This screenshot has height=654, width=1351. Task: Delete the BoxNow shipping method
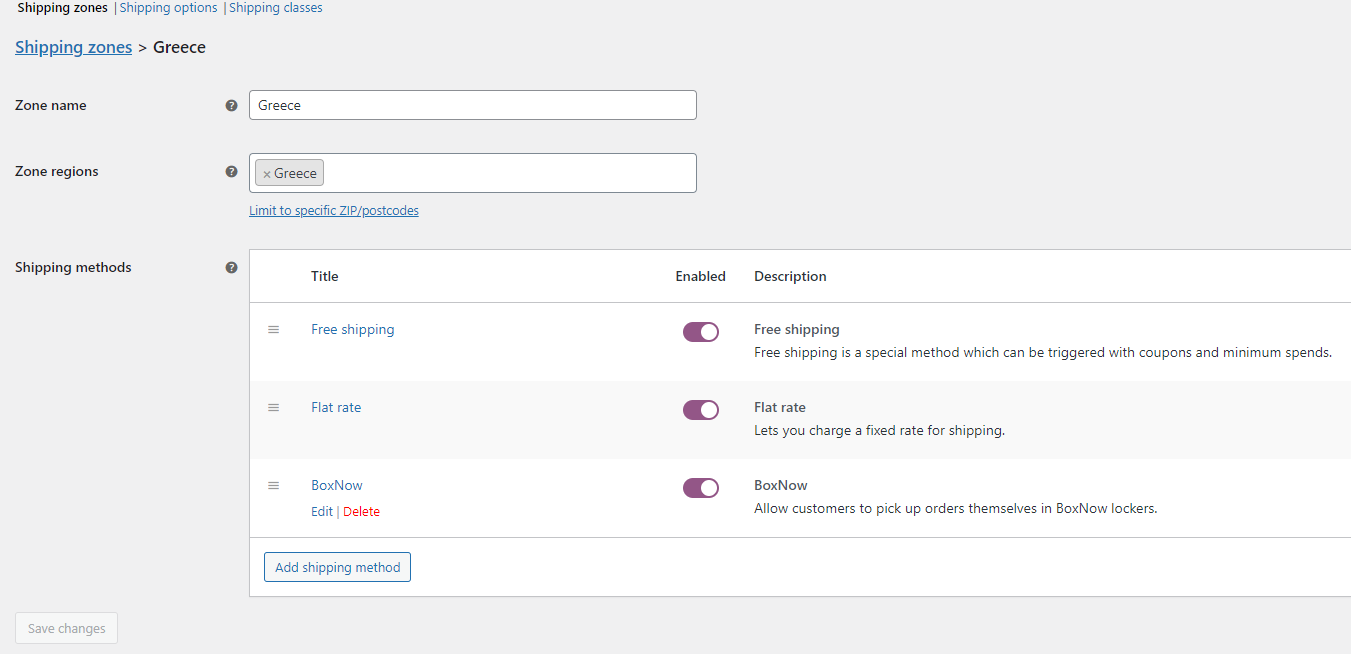[361, 511]
